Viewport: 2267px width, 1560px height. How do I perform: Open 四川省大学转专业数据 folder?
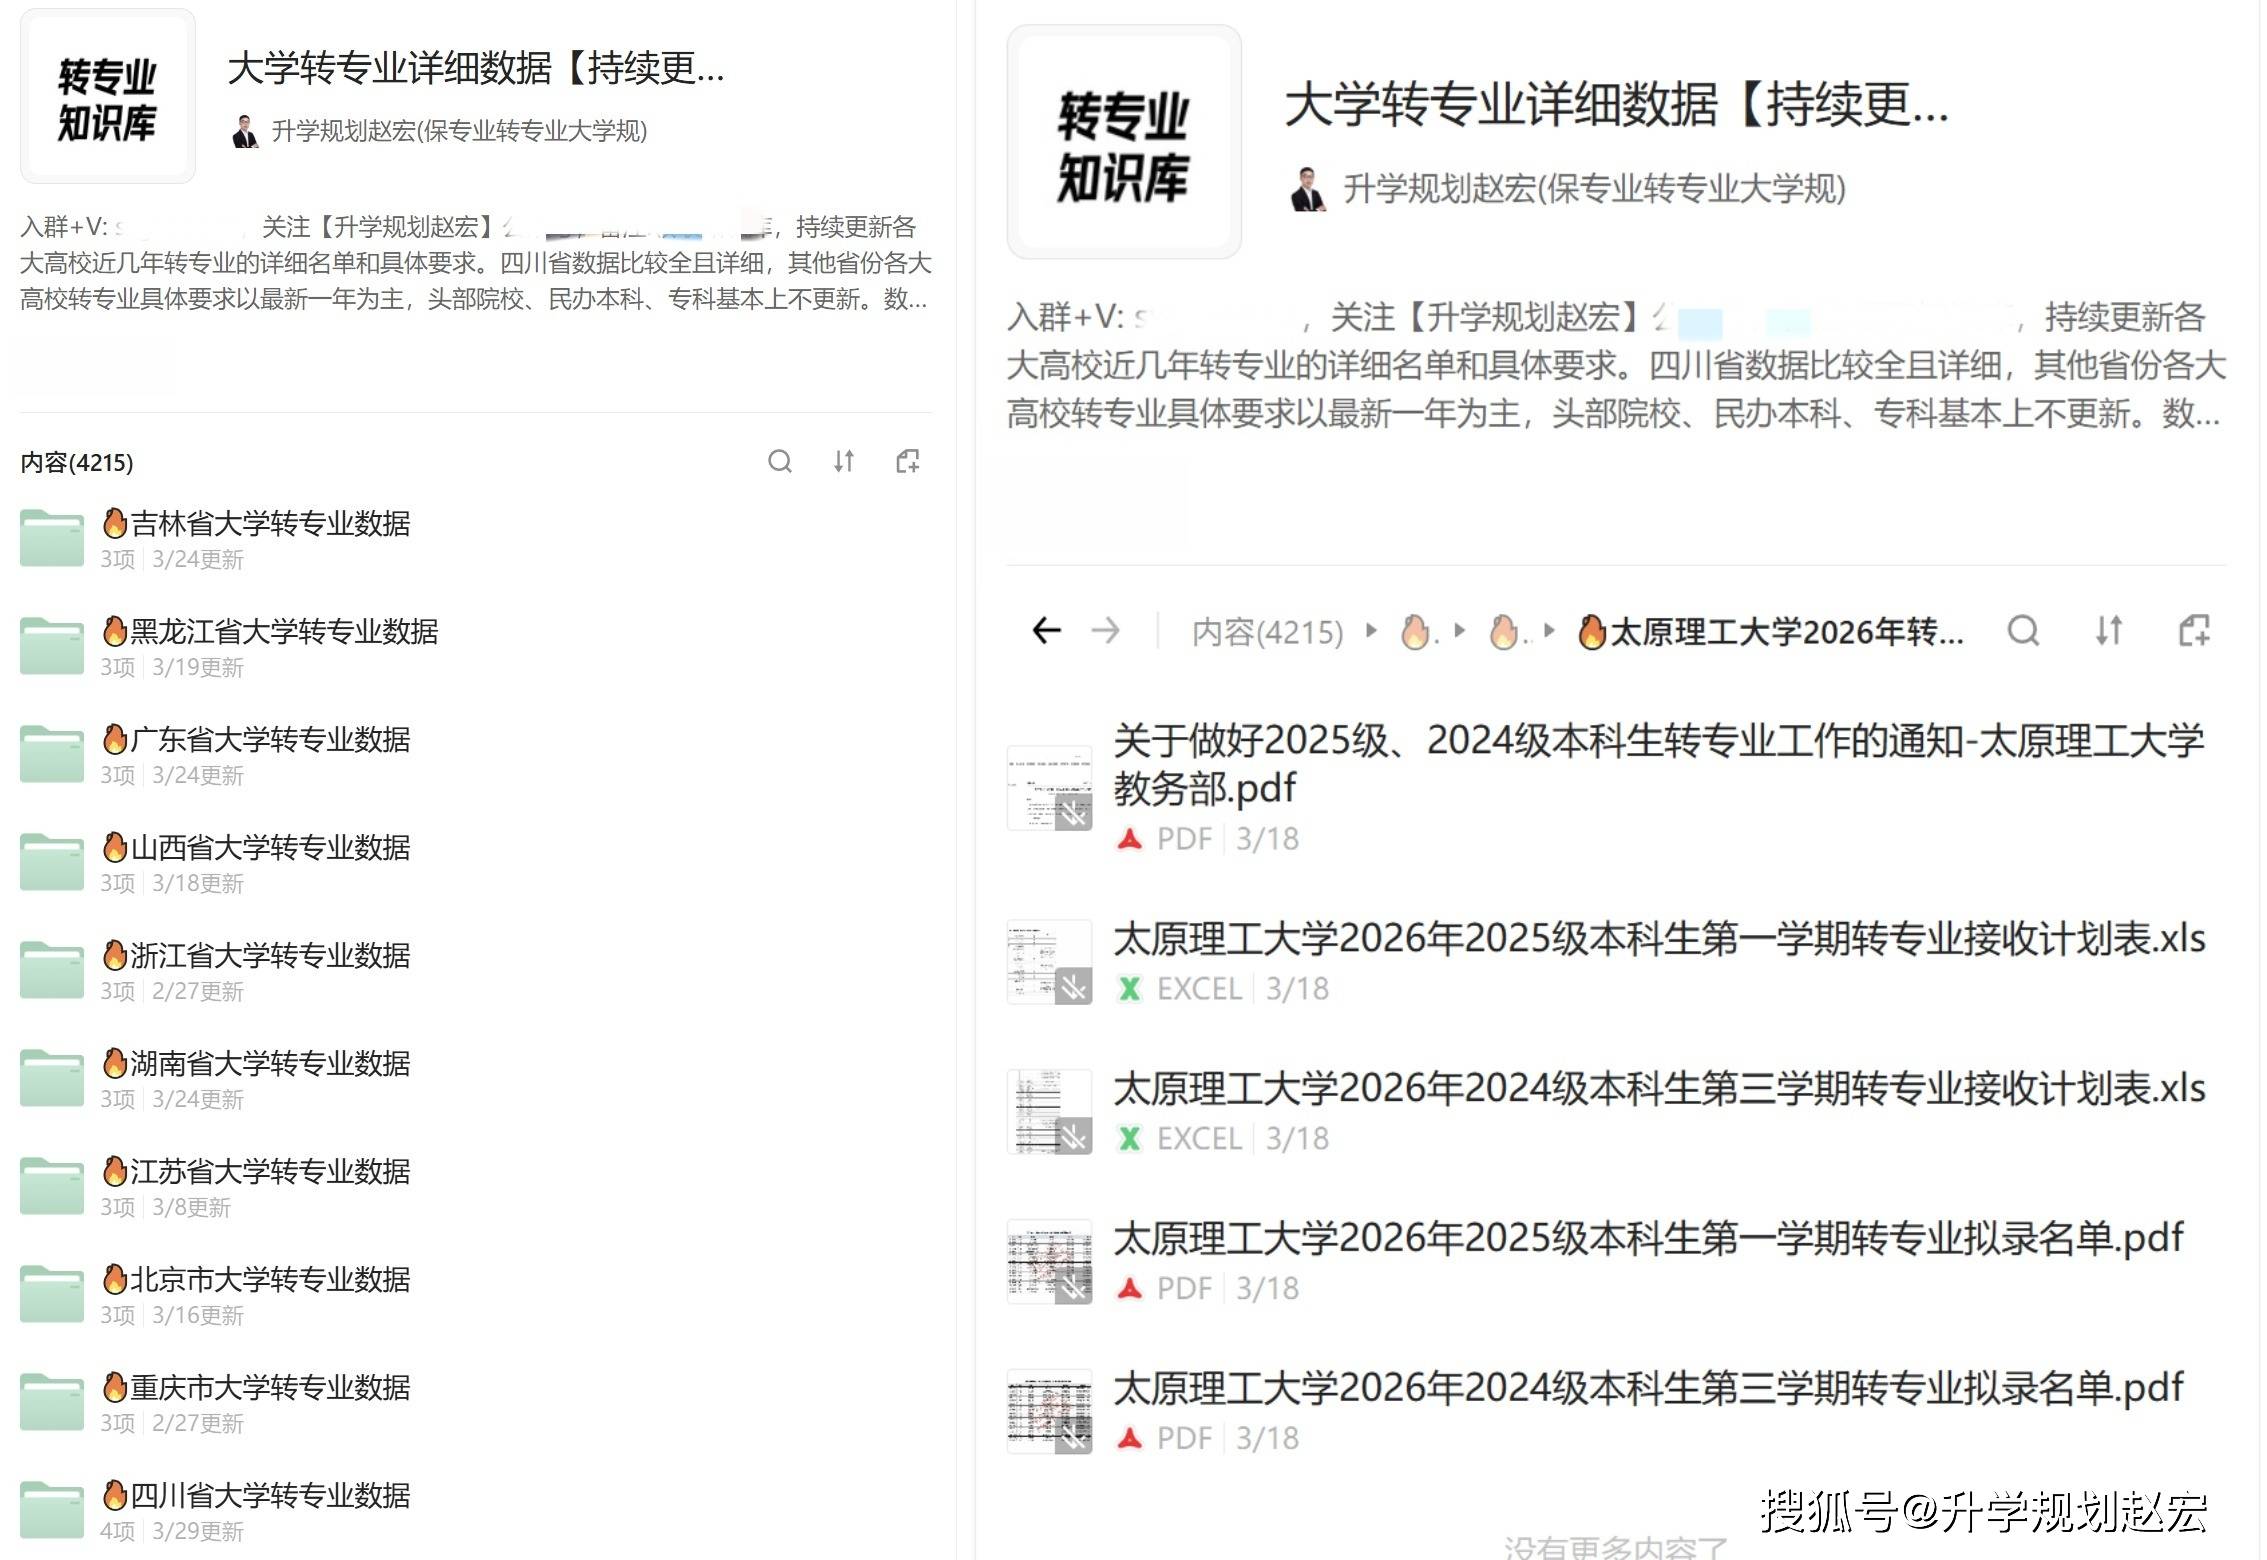click(270, 1496)
